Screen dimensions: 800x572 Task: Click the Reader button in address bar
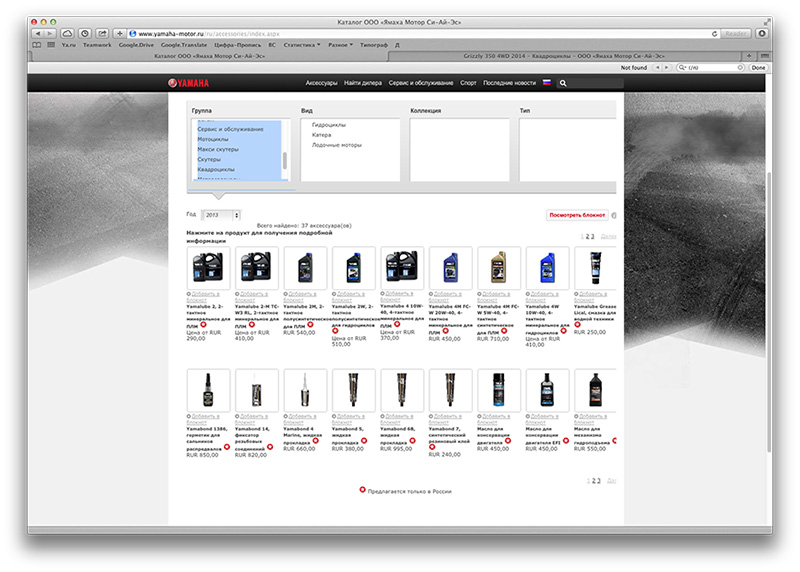point(735,34)
